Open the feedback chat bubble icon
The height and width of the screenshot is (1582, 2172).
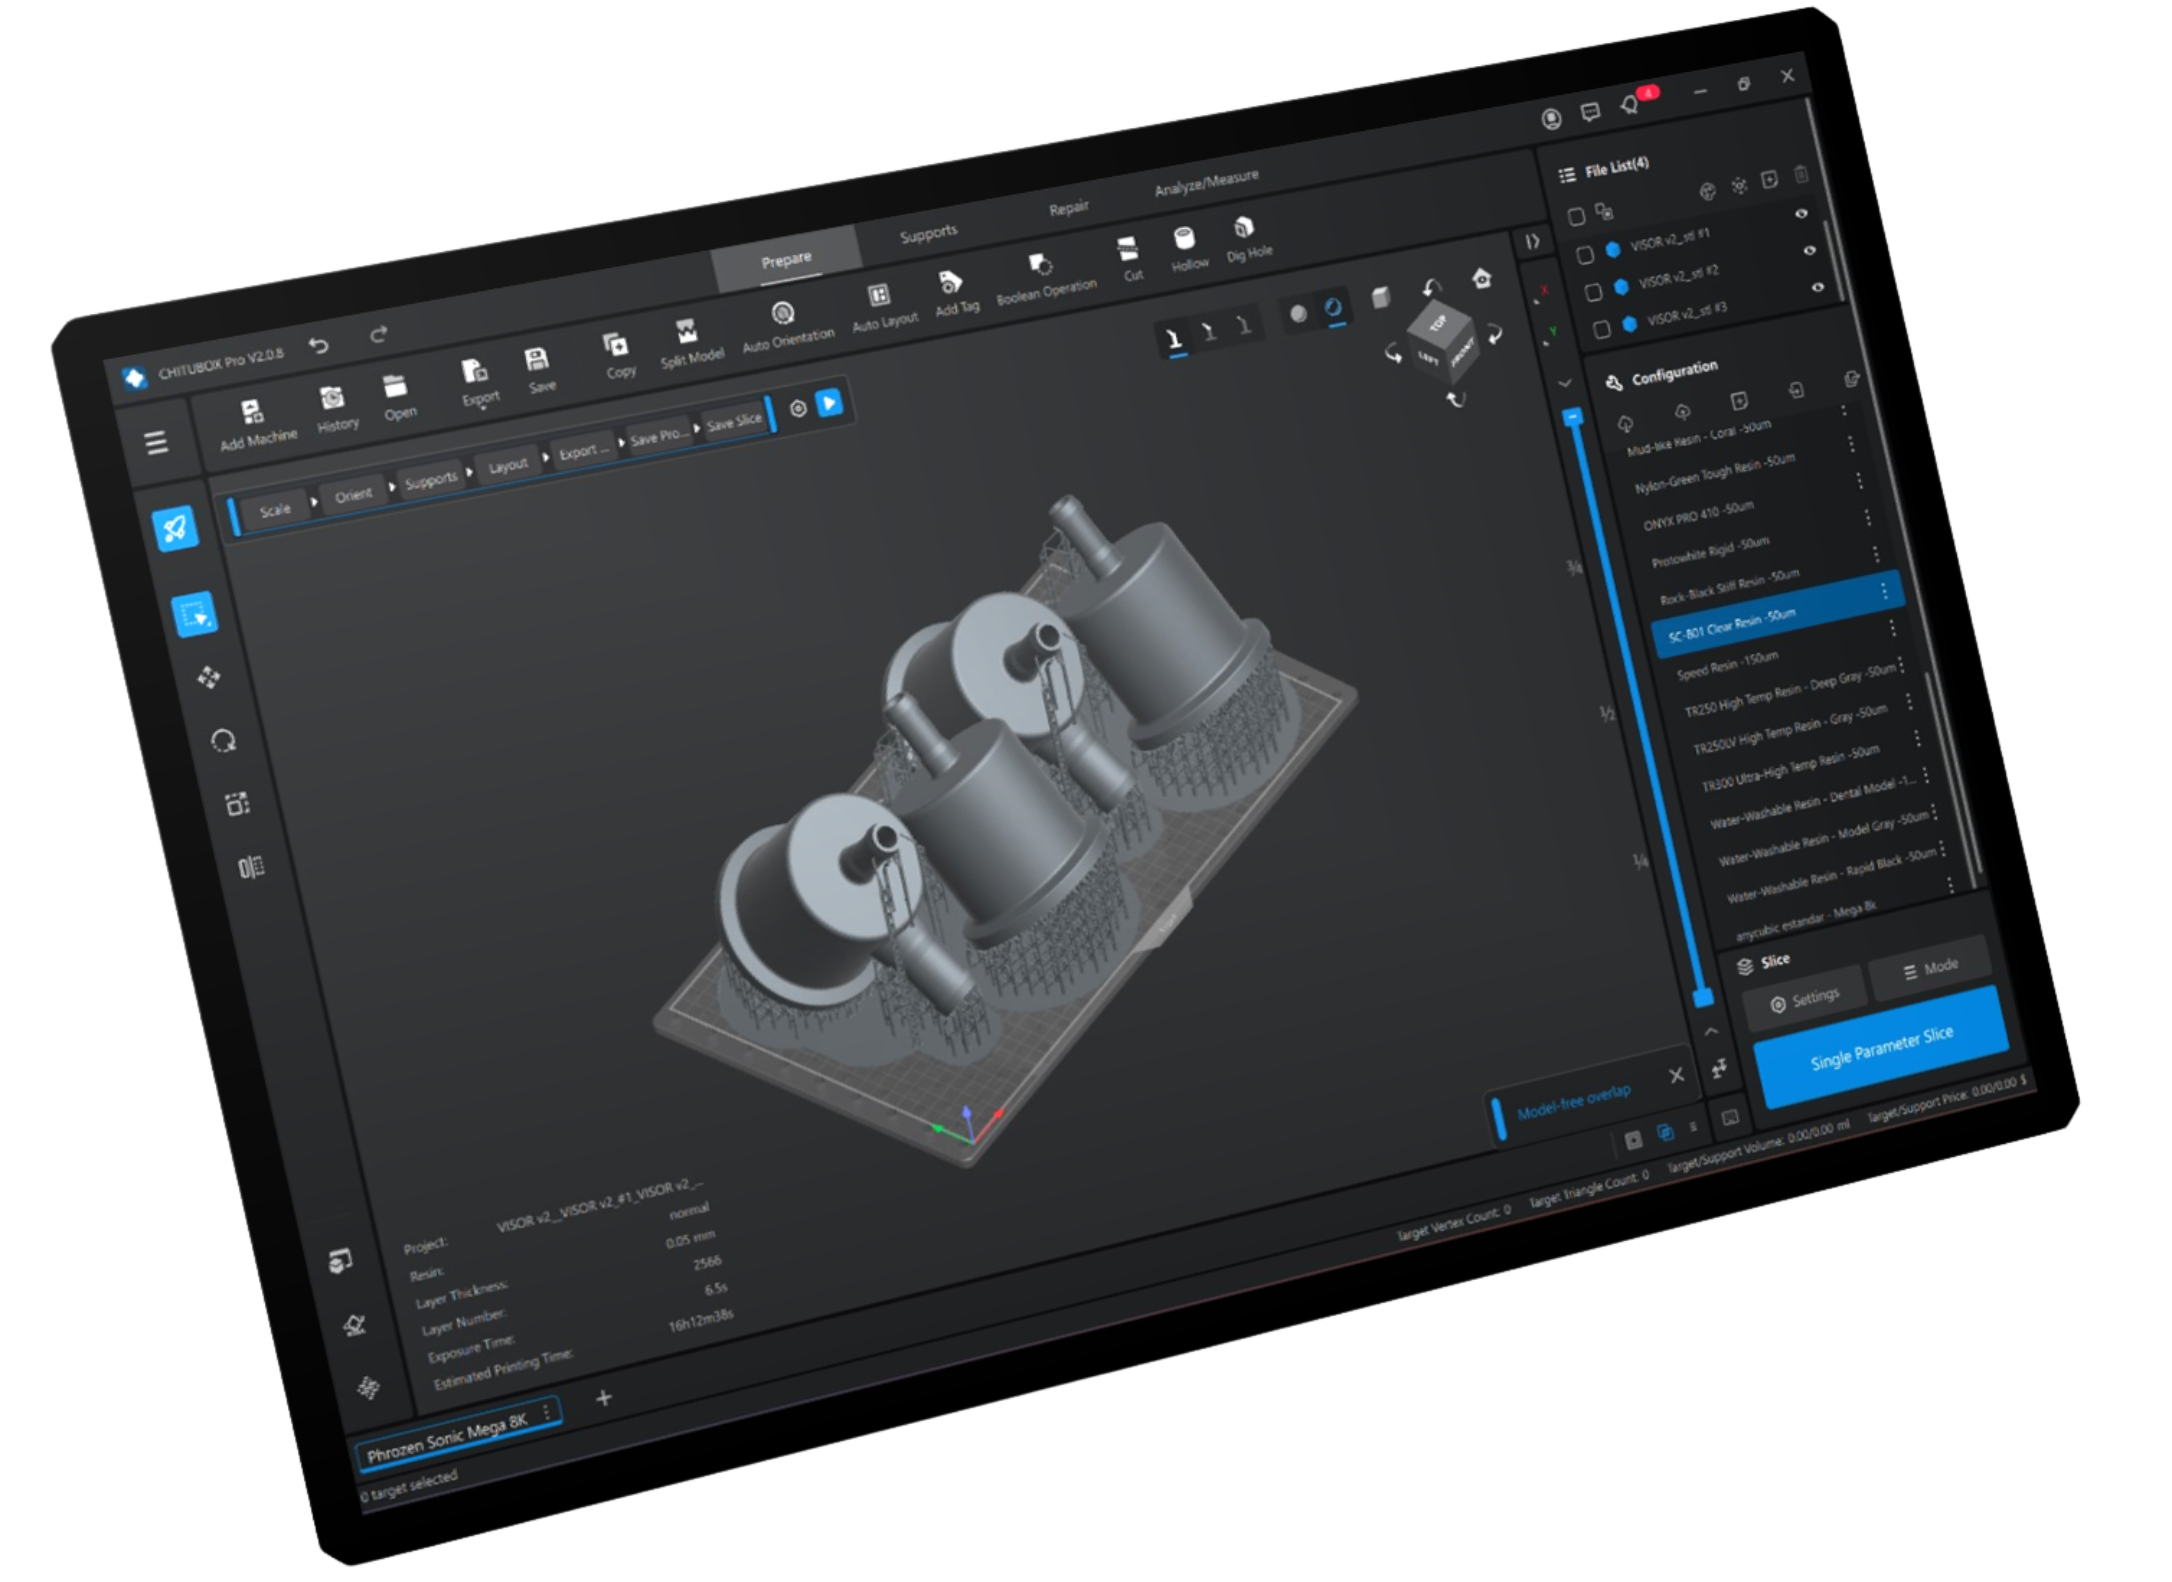(1590, 111)
